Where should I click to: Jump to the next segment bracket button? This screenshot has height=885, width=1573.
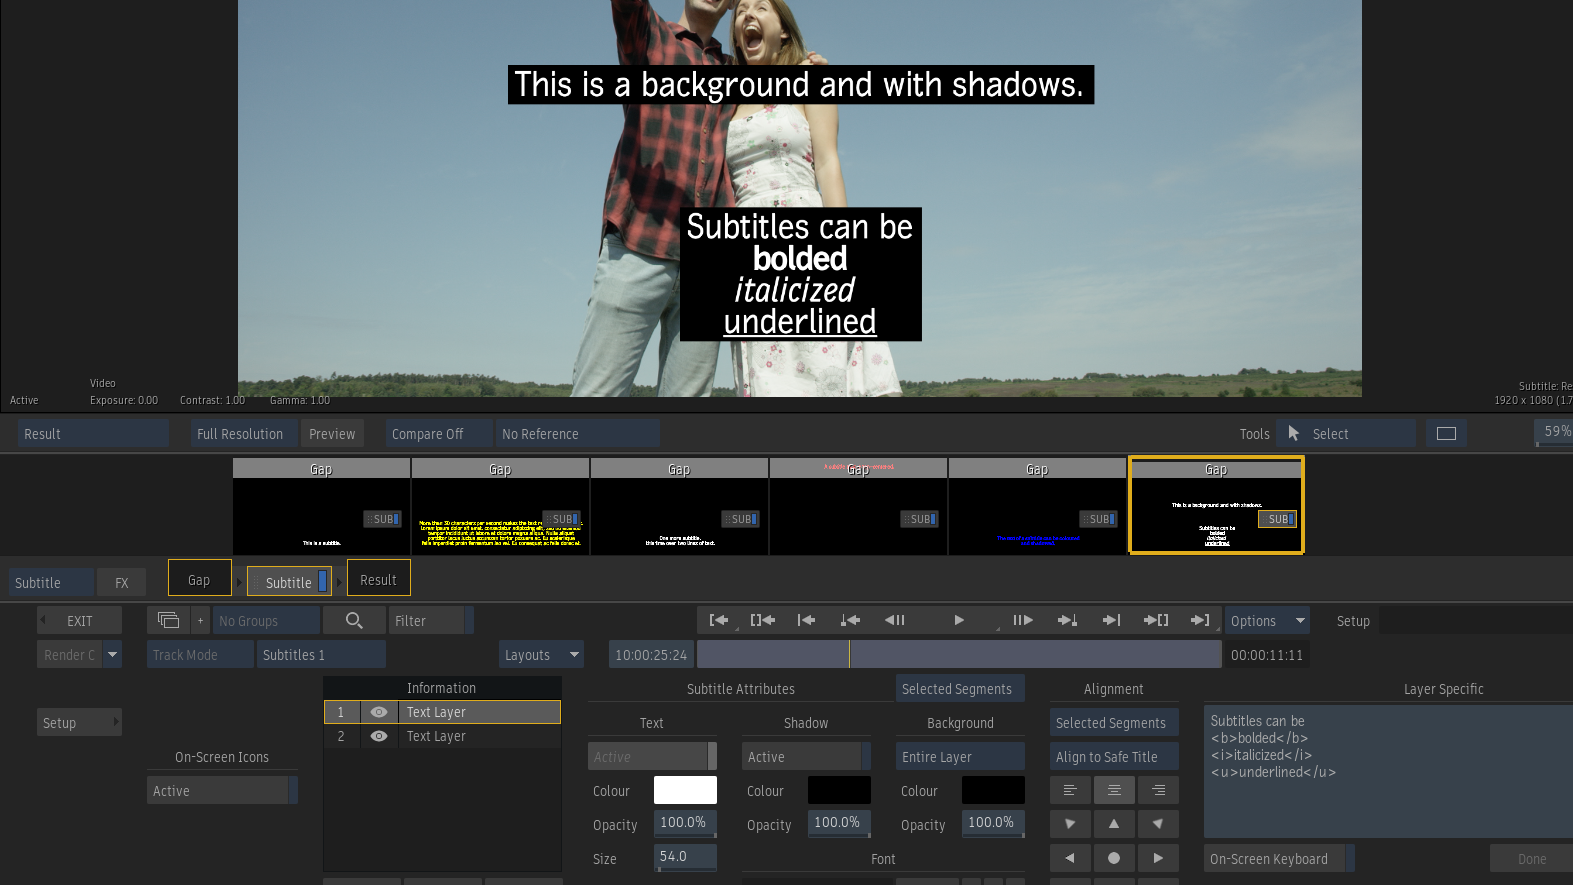[x=1156, y=620]
